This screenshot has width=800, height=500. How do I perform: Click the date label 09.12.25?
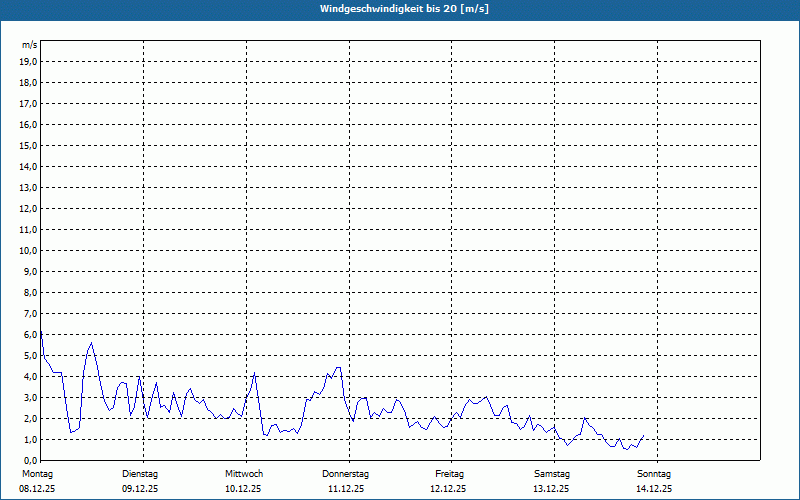[x=140, y=489]
